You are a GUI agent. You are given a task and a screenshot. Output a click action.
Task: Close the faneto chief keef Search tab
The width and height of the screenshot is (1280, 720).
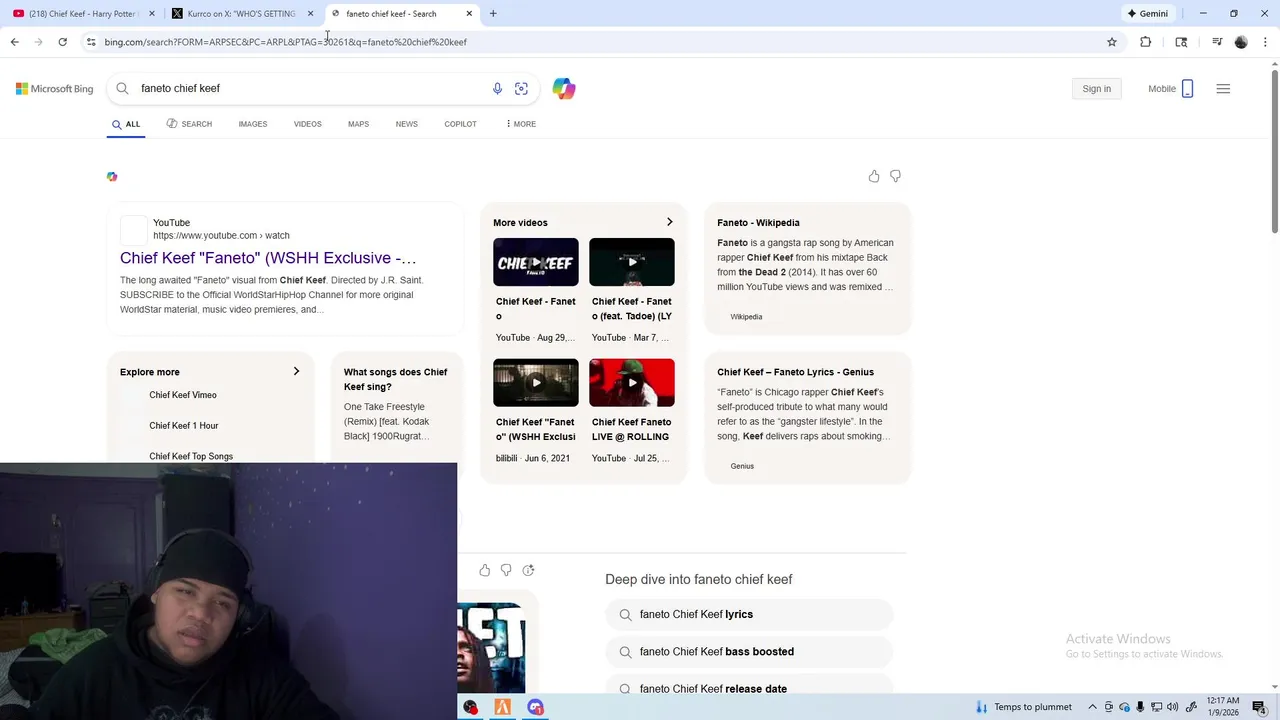click(469, 14)
